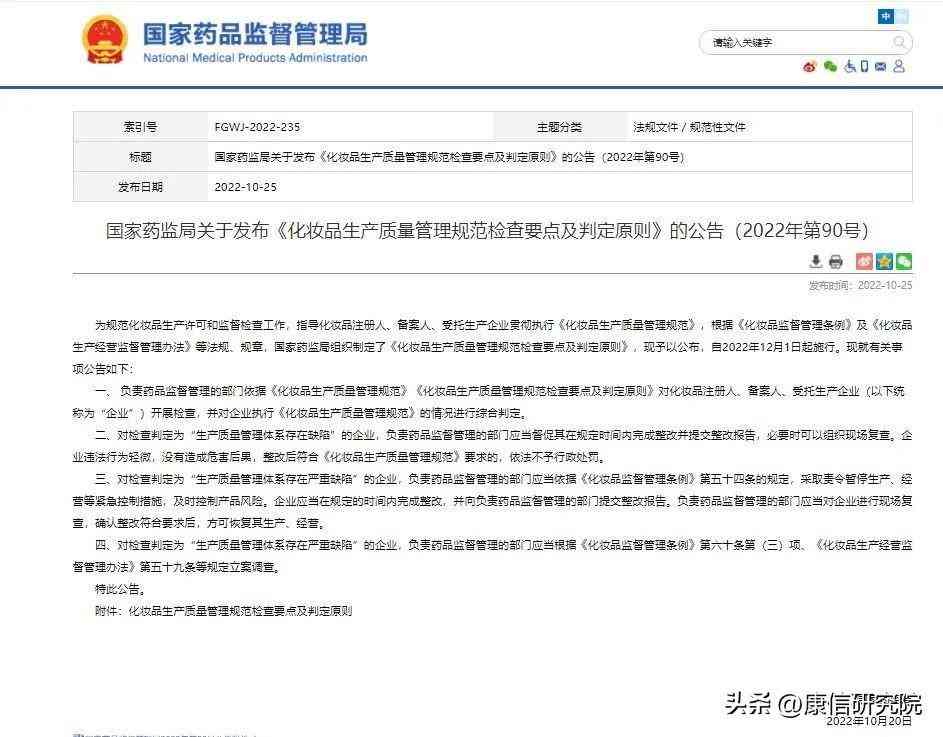Image resolution: width=943 pixels, height=737 pixels.
Task: Click the user login icon
Action: (x=898, y=65)
